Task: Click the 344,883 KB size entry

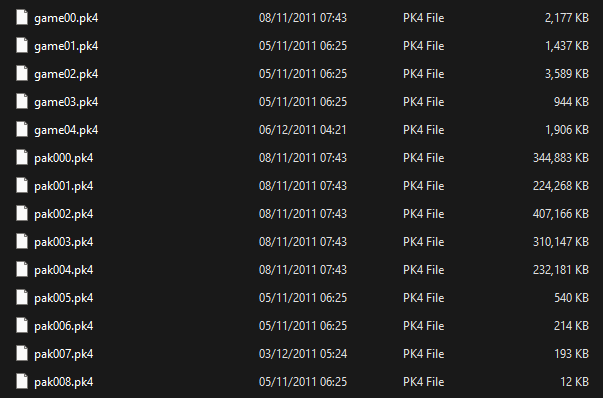Action: pos(561,158)
